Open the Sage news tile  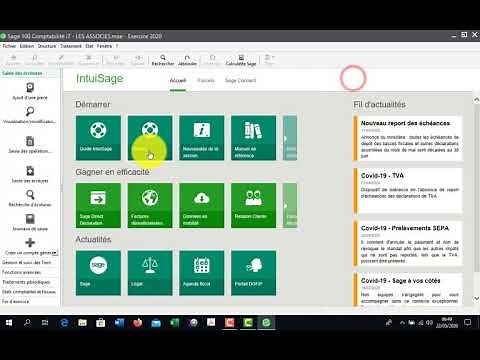point(98,273)
